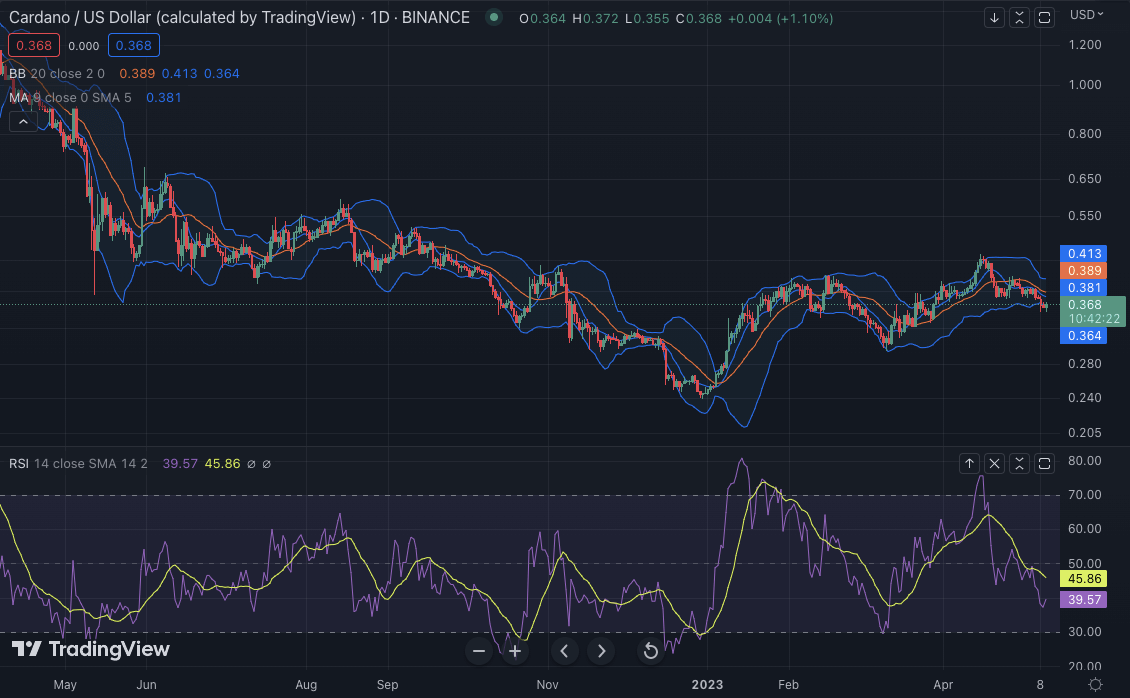
Task: Click the high value H0.372 in header
Action: (x=595, y=18)
